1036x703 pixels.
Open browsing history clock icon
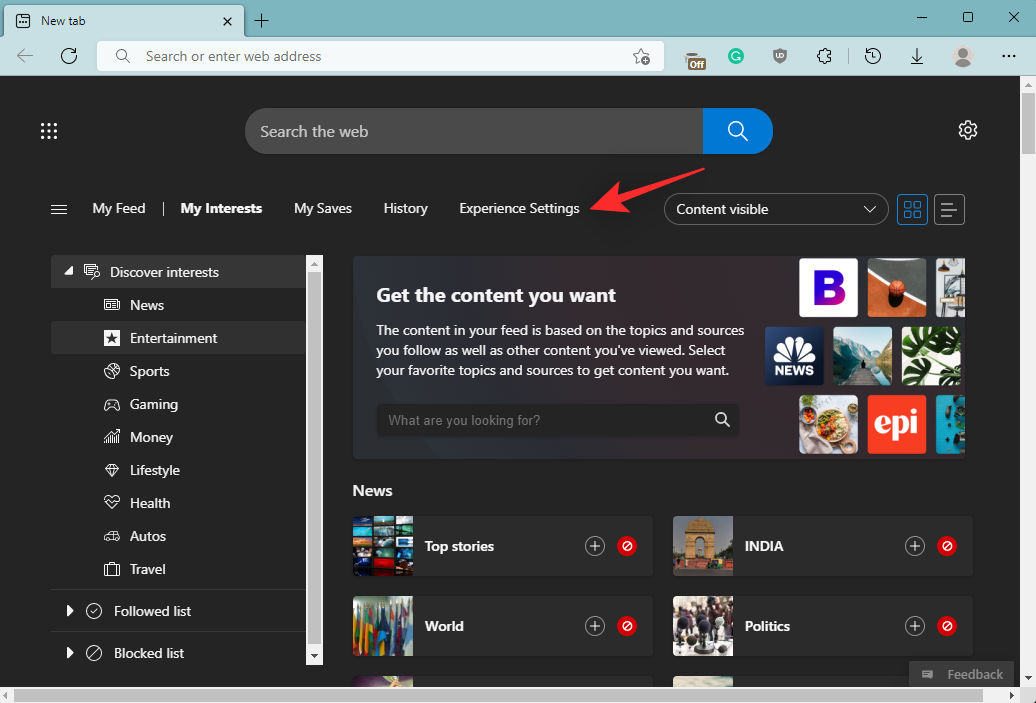[872, 56]
